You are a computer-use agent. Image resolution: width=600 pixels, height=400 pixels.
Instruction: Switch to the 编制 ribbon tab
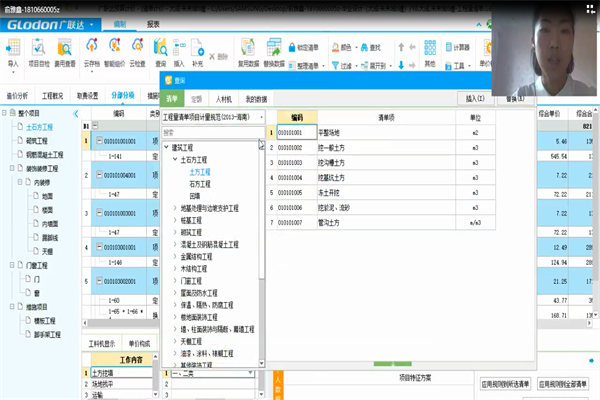click(x=119, y=24)
